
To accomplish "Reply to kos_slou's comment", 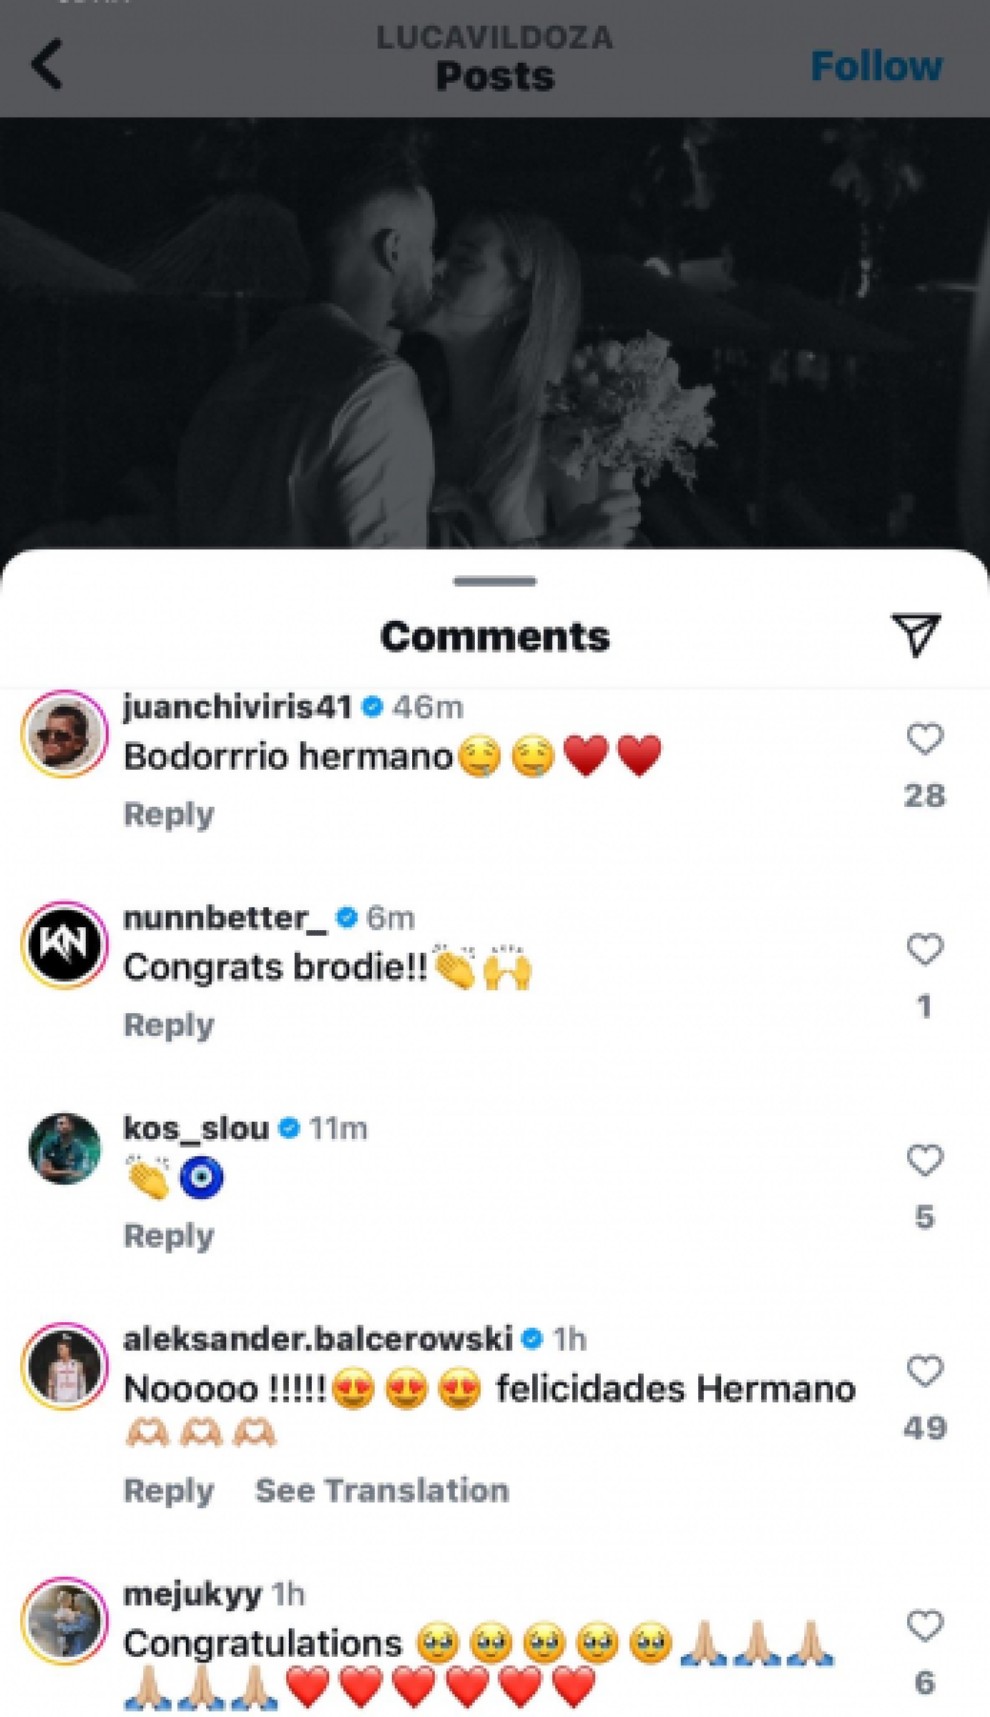I will click(168, 1236).
